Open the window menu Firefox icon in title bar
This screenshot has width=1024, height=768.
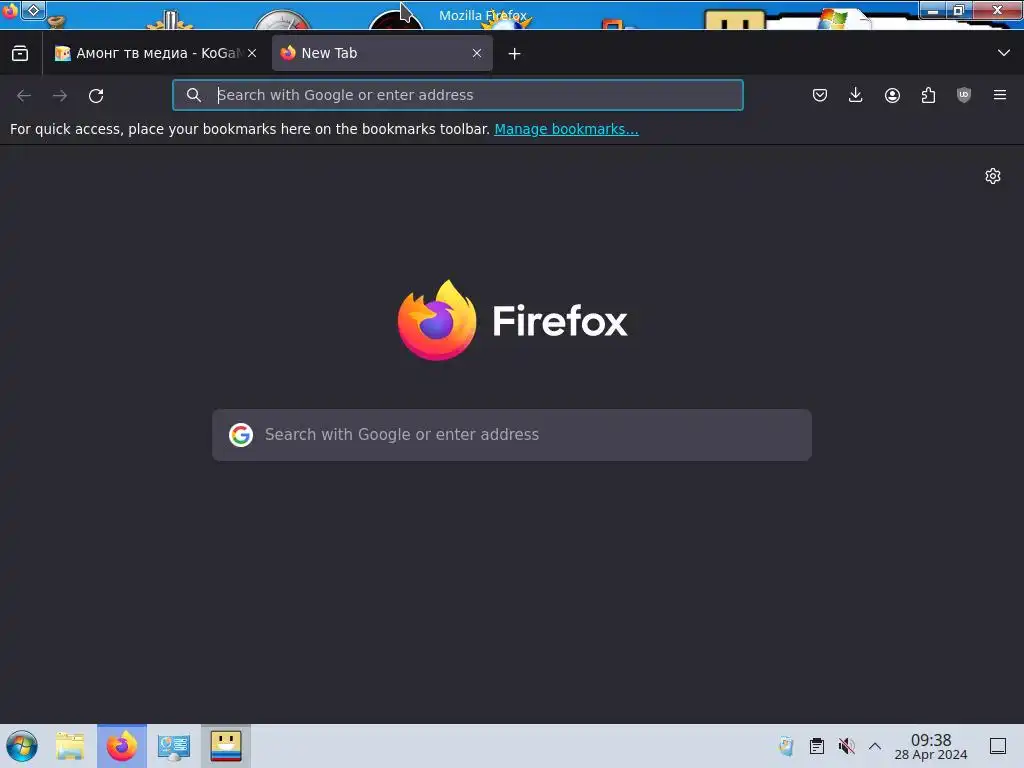[x=9, y=10]
